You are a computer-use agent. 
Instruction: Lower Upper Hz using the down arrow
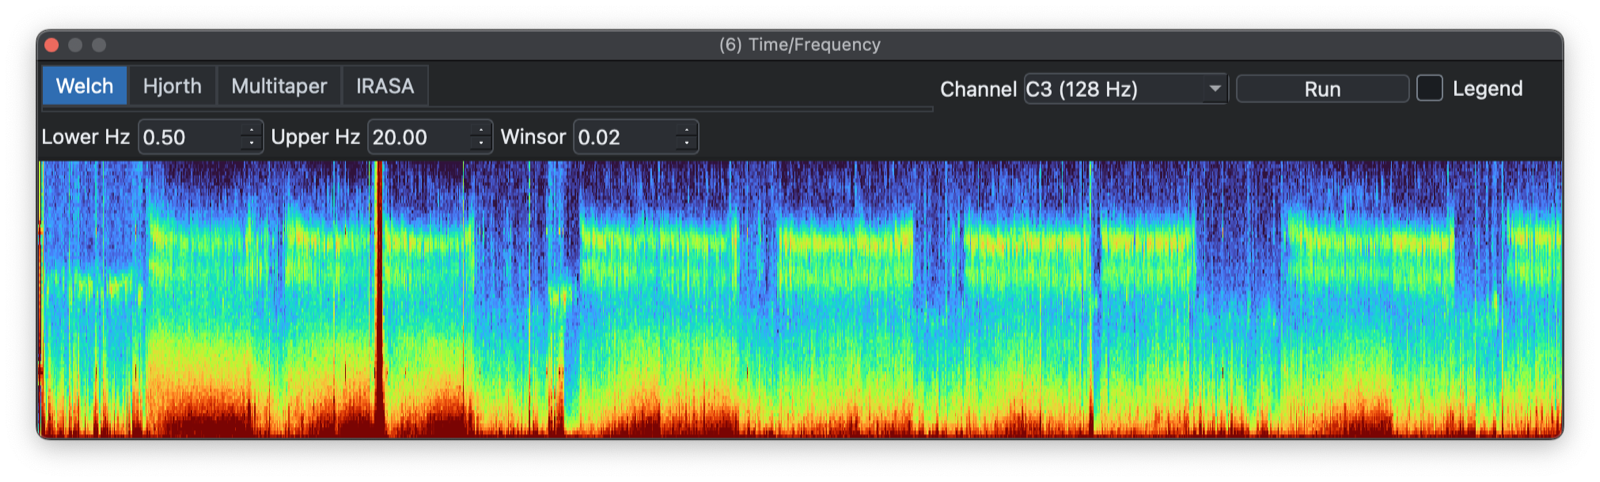[482, 144]
